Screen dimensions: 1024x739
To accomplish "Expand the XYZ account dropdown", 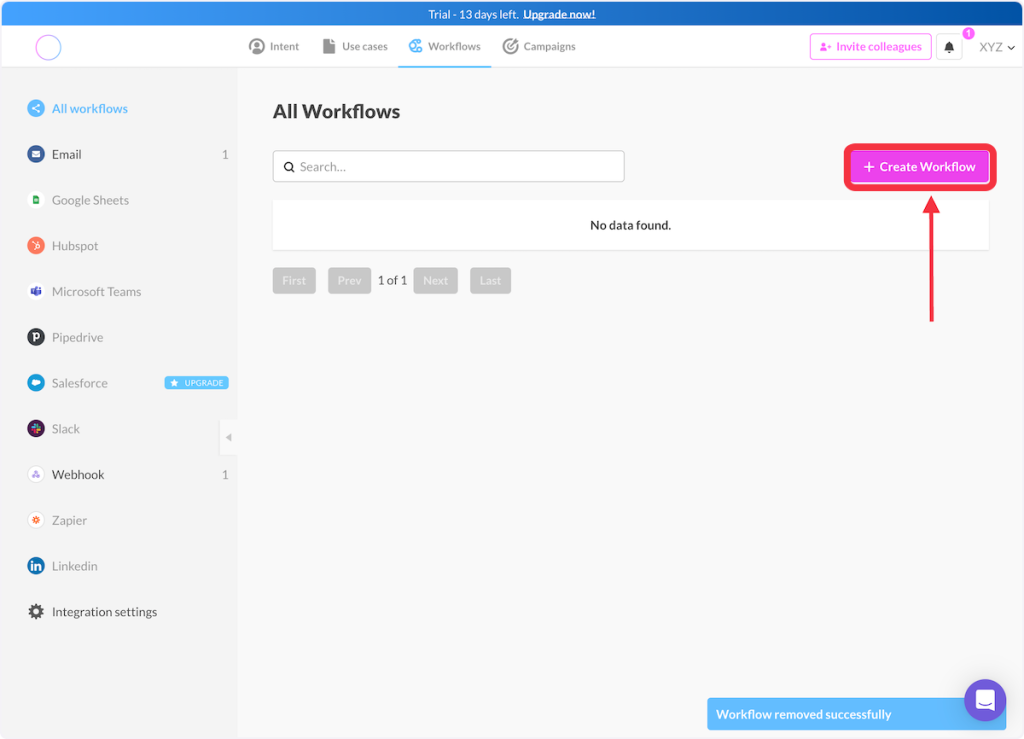I will click(x=996, y=47).
